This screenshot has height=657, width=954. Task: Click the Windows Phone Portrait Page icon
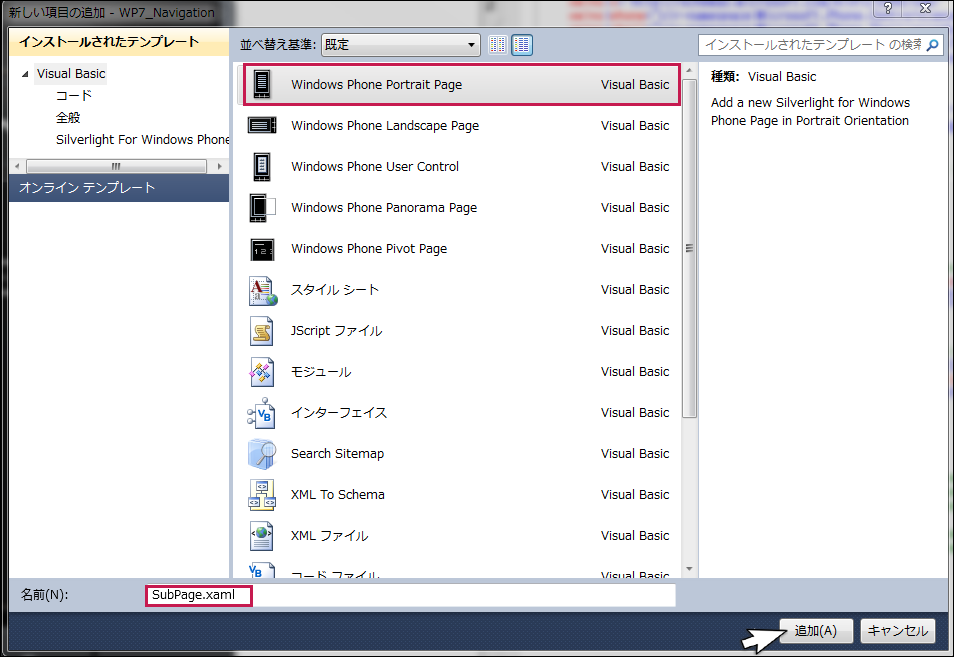[262, 84]
